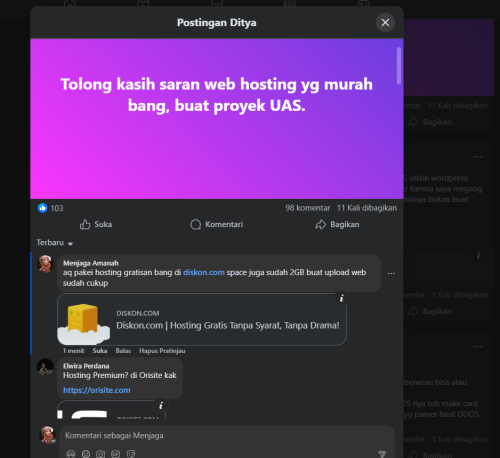Follow the https://orisite.com link
500x458 pixels.
(x=97, y=390)
